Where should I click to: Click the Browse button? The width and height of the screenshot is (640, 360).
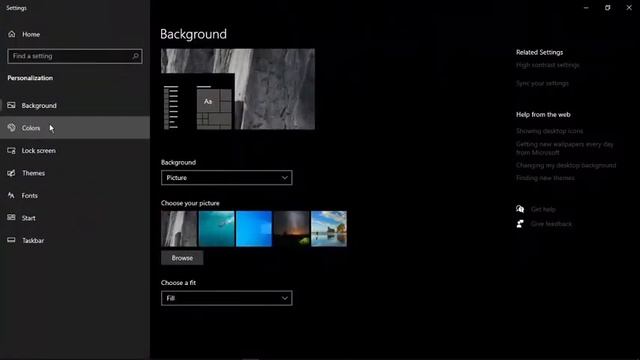tap(182, 258)
